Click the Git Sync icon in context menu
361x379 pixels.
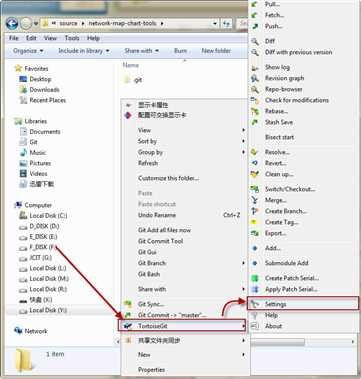pyautogui.click(x=128, y=304)
